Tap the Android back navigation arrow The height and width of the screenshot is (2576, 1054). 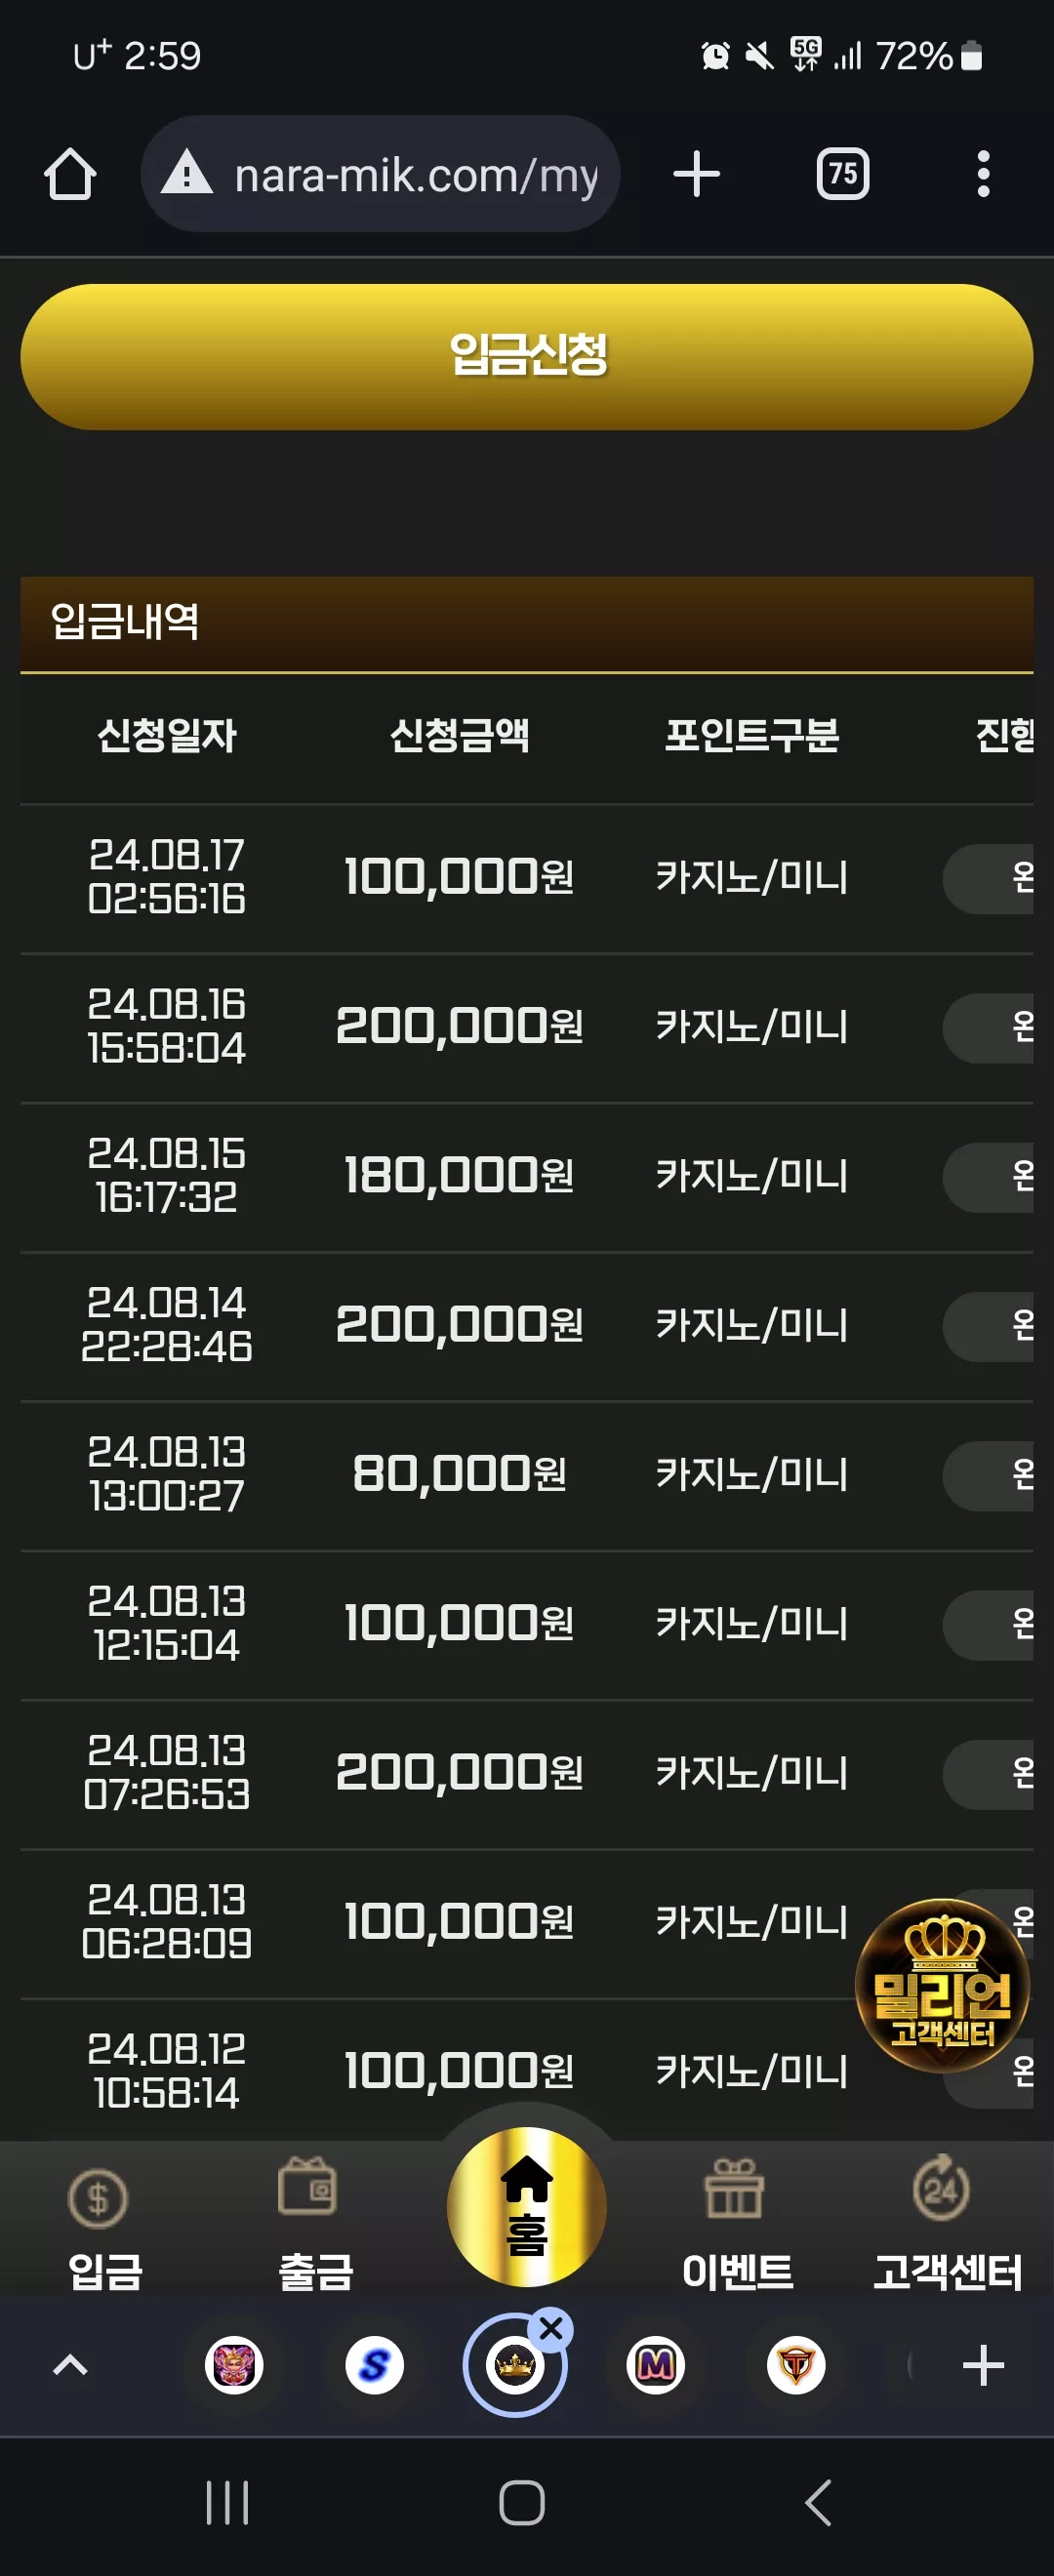pos(818,2502)
